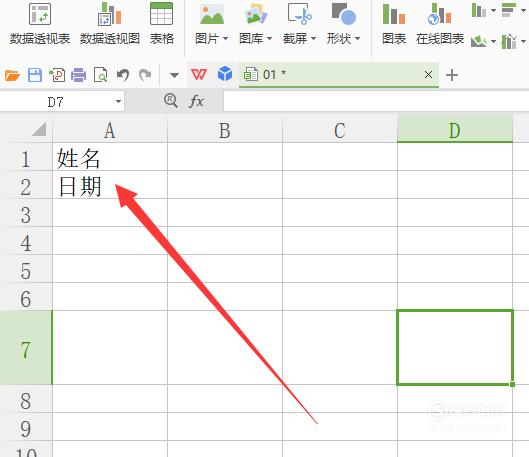Select row 2 header
Screen dimensions: 529x457
pyautogui.click(x=26, y=185)
